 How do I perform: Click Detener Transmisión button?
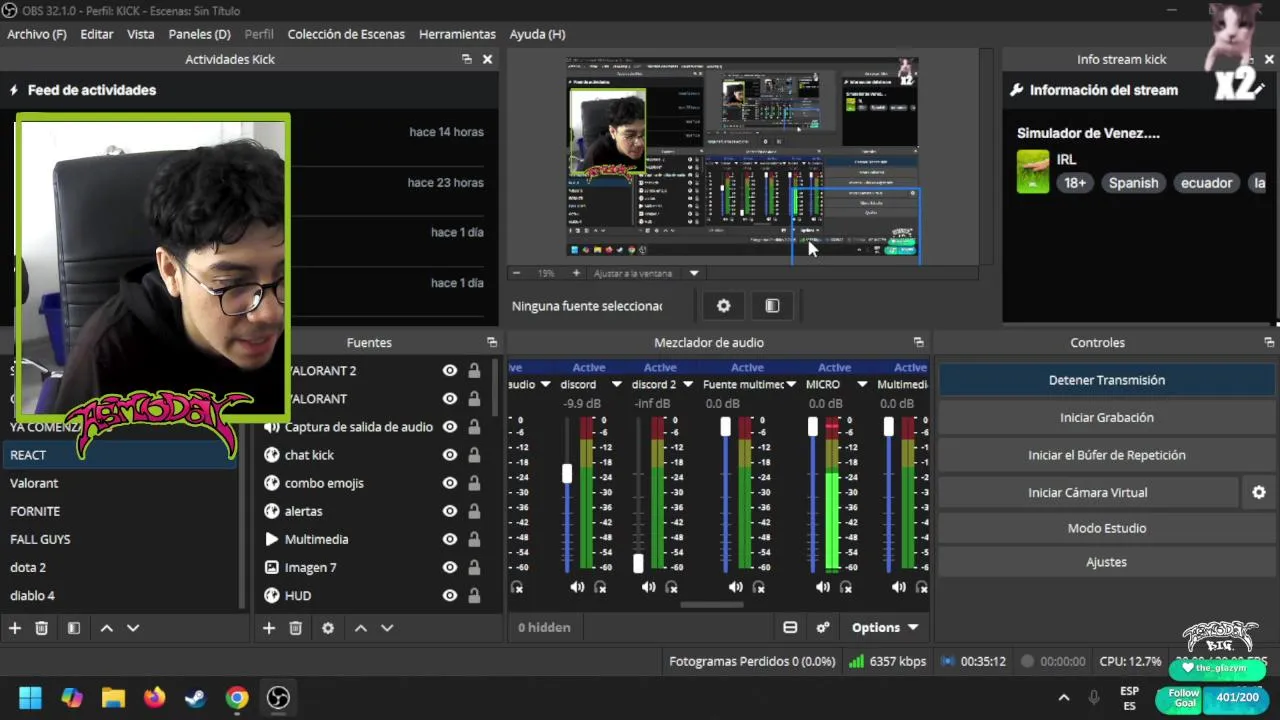coord(1106,380)
